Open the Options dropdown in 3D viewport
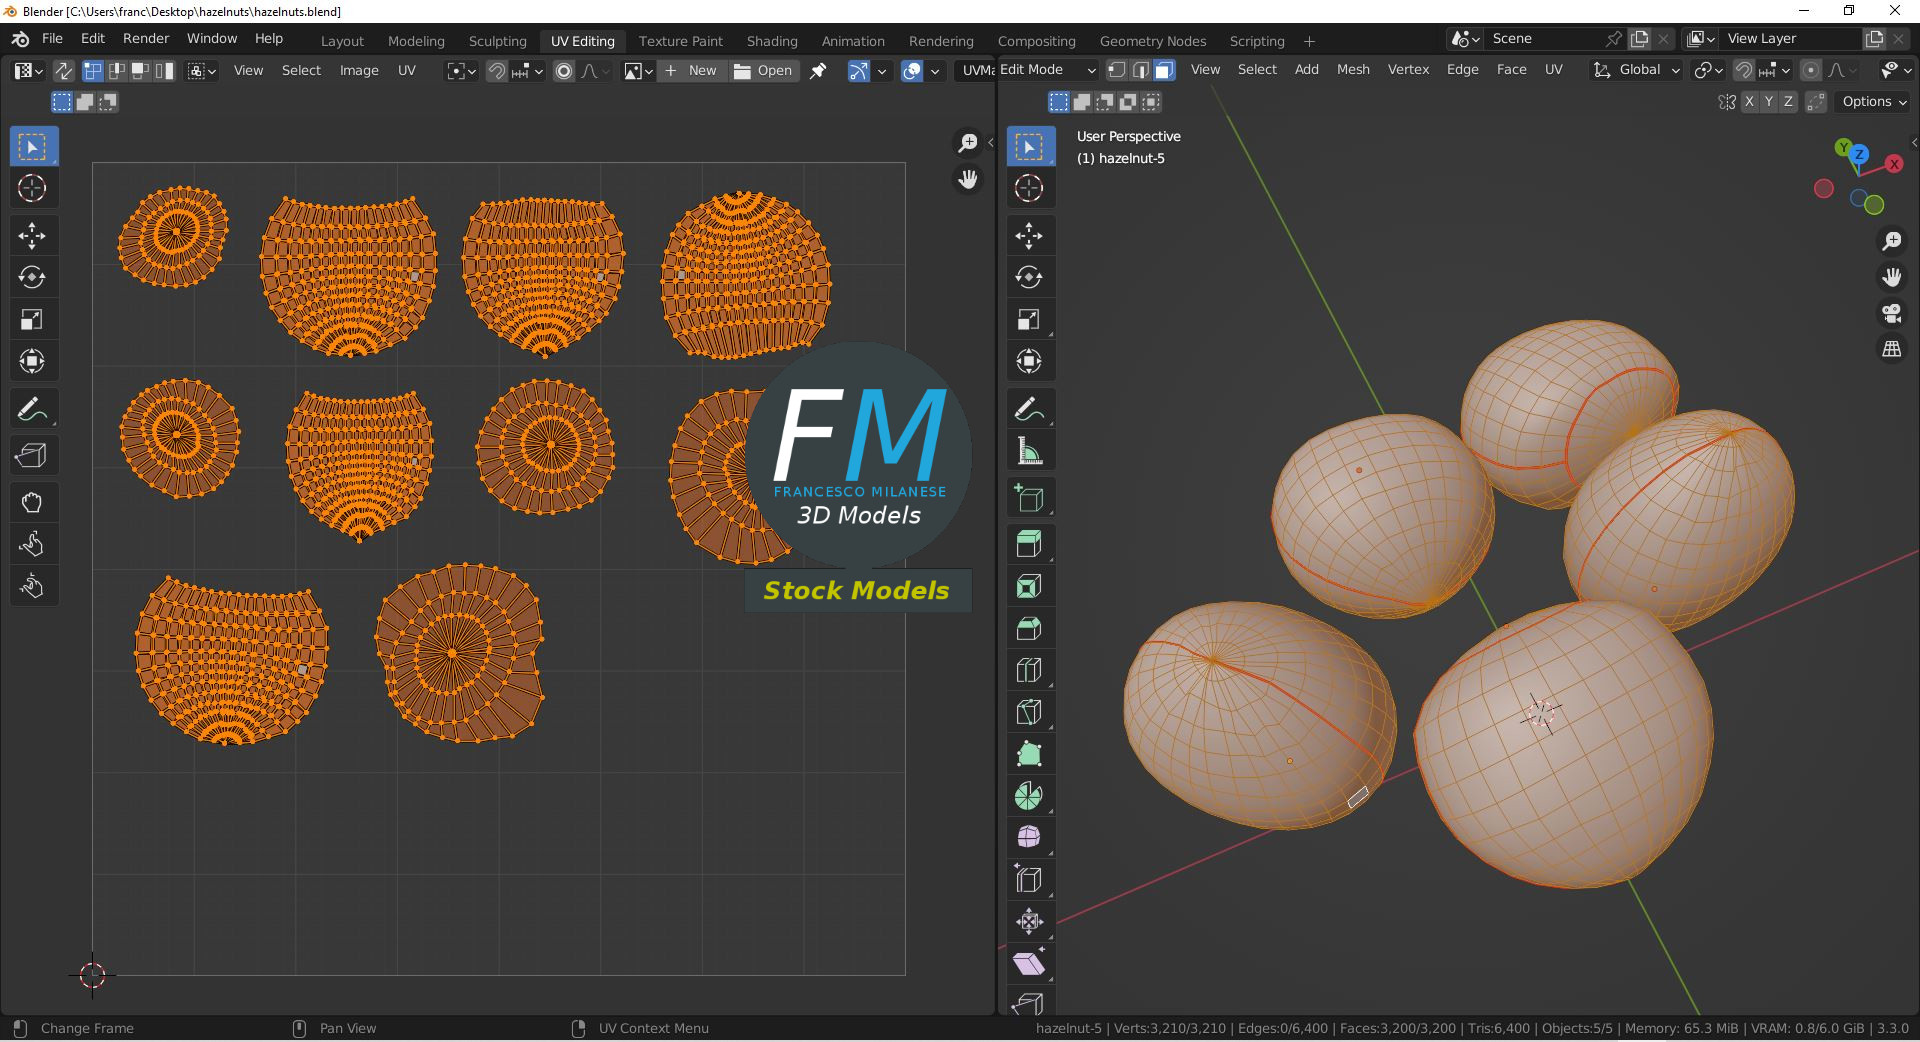 [1874, 102]
